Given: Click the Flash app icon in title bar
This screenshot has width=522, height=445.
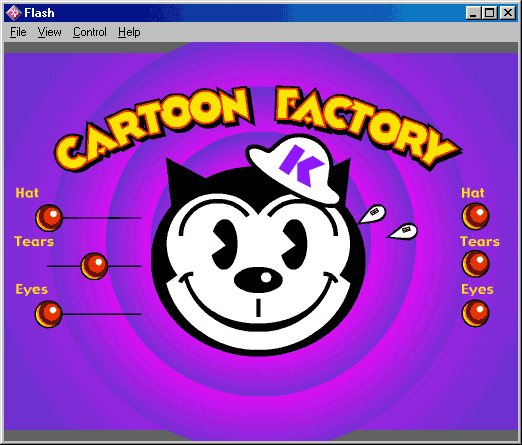Looking at the screenshot, I should pyautogui.click(x=14, y=13).
